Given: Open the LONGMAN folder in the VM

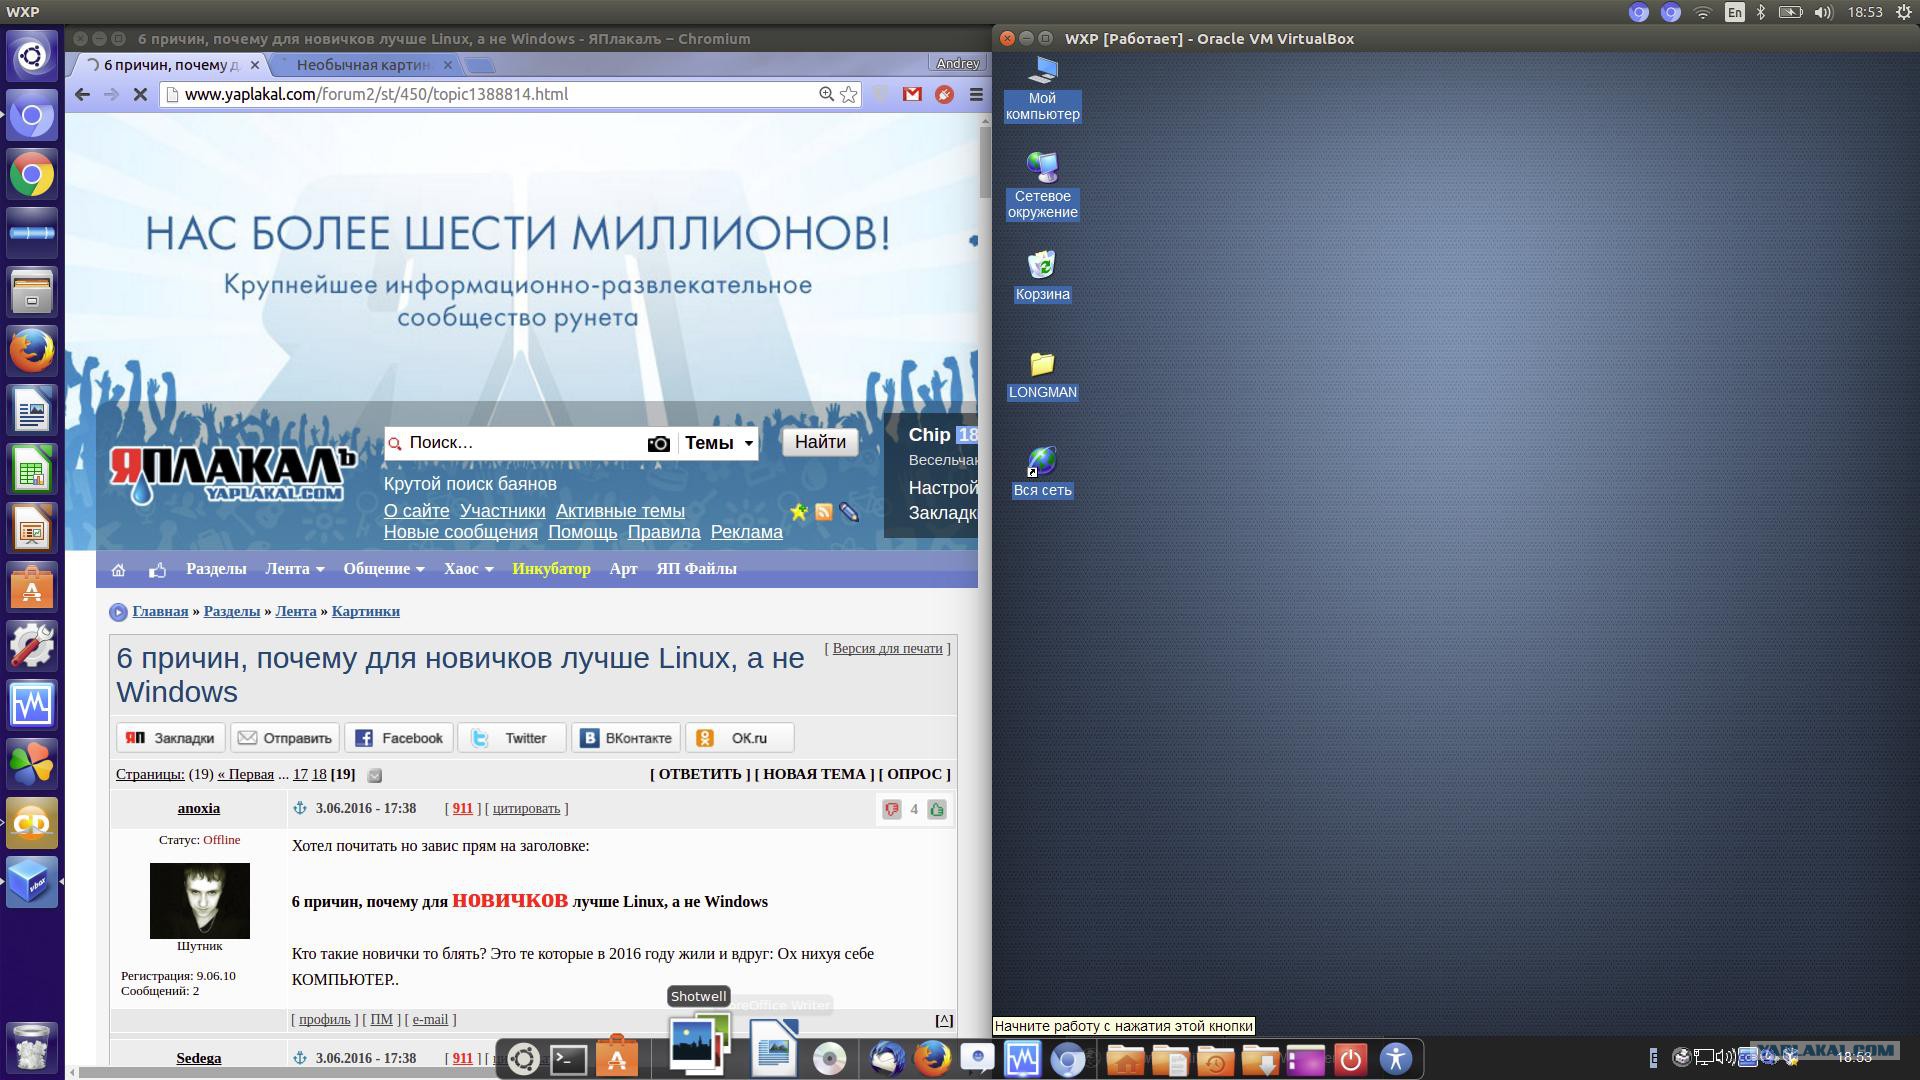Looking at the screenshot, I should (x=1042, y=375).
